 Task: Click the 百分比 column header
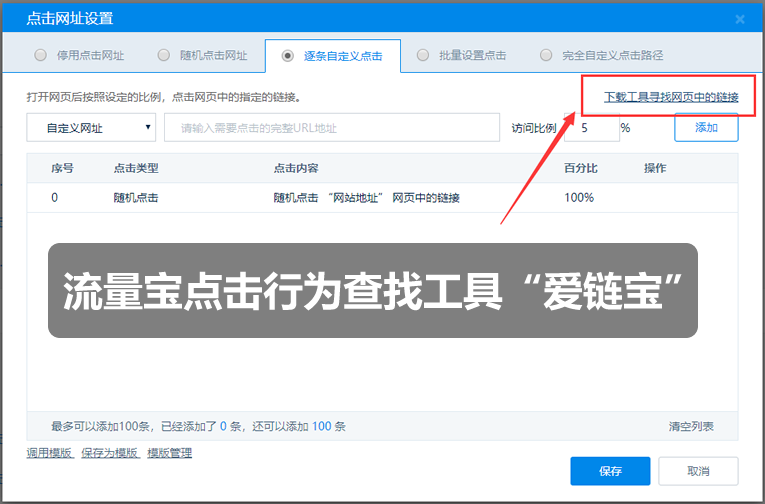[581, 168]
